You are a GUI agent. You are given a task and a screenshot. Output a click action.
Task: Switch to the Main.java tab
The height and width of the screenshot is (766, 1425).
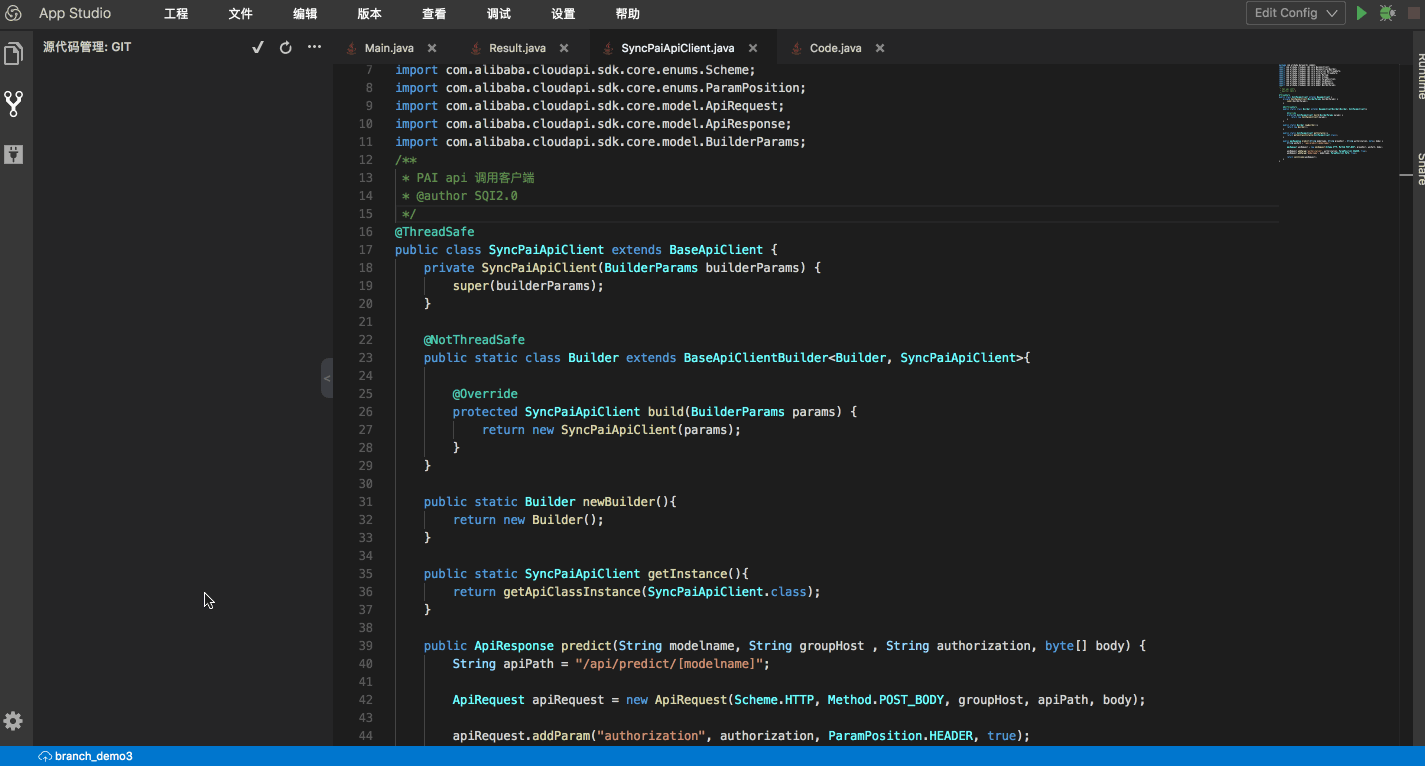pyautogui.click(x=389, y=48)
